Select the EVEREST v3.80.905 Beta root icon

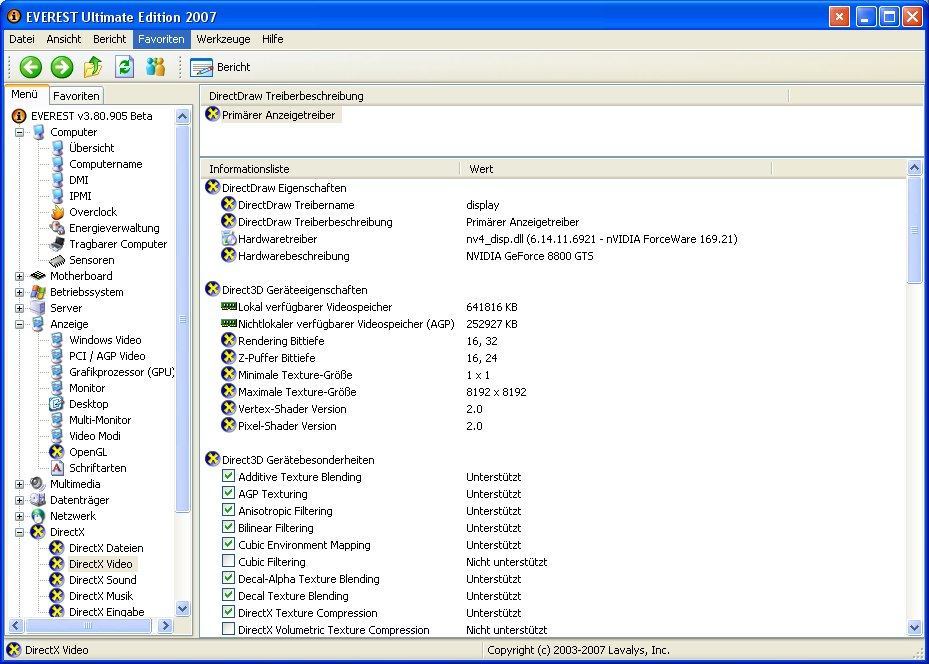point(19,116)
